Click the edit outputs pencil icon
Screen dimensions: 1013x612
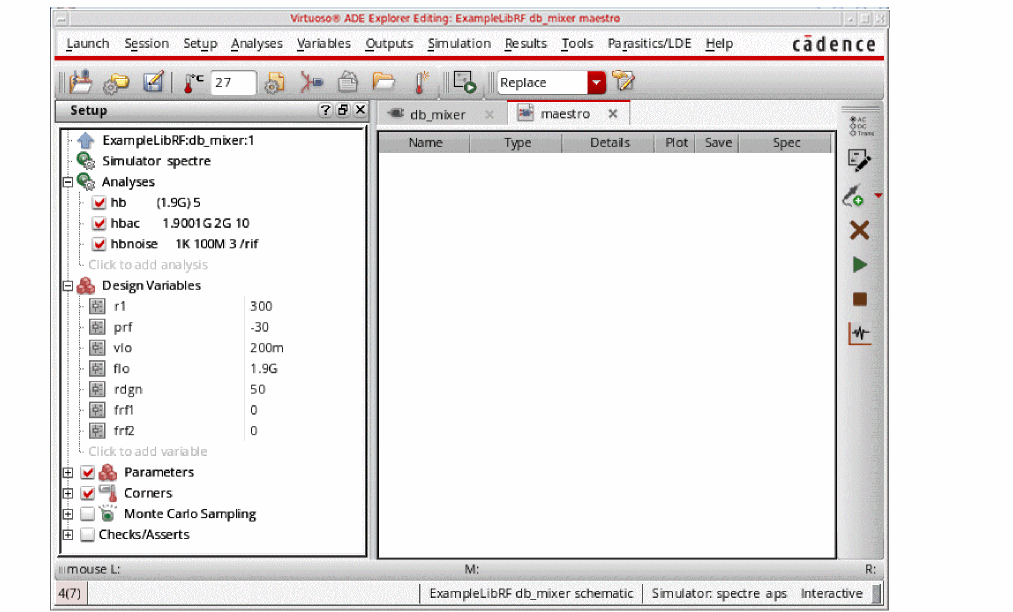[858, 158]
